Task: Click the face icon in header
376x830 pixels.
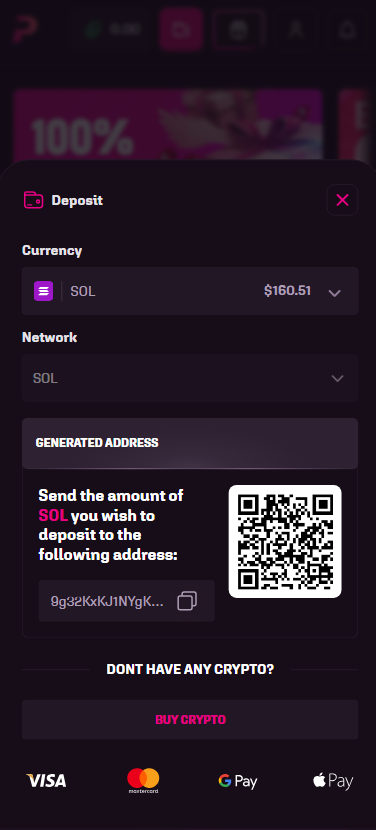Action: point(238,29)
